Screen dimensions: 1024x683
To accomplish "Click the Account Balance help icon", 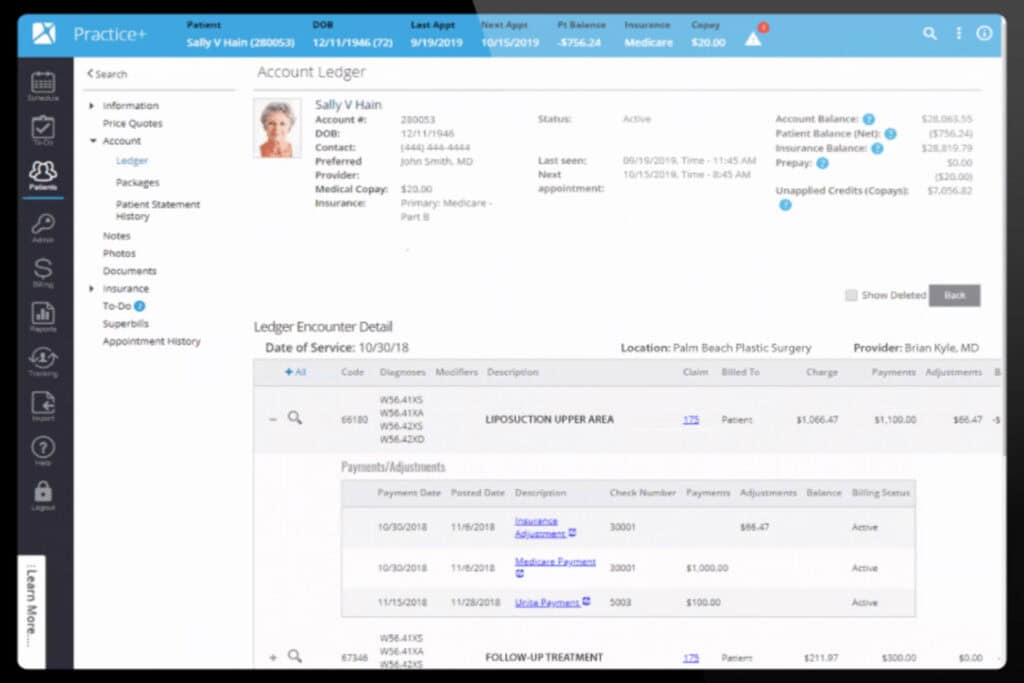I will pos(869,119).
